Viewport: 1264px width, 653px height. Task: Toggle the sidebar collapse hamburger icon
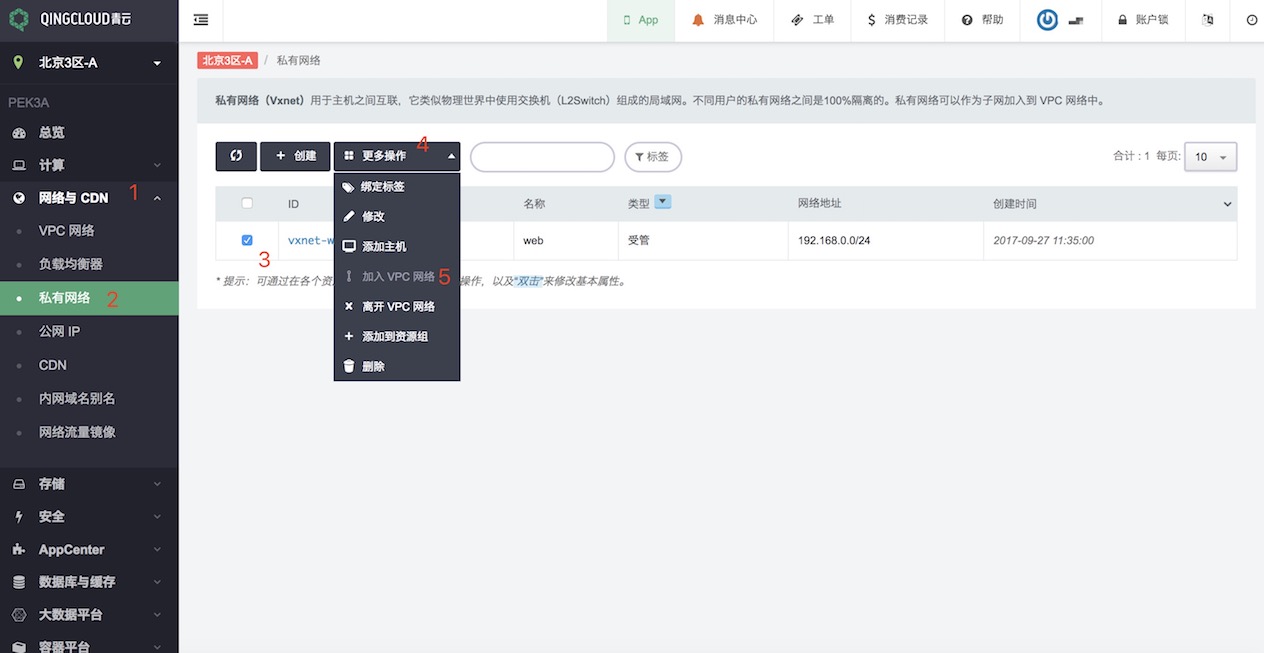click(x=201, y=20)
